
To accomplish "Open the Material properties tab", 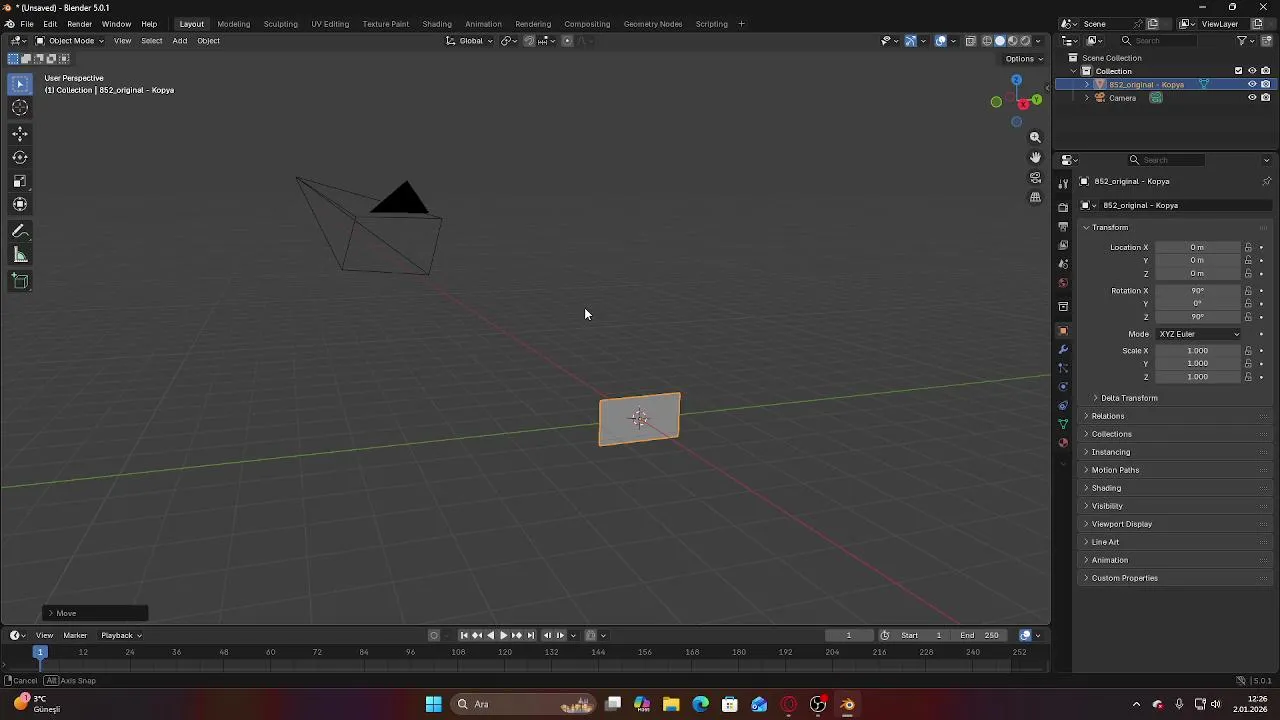I will pos(1063,443).
